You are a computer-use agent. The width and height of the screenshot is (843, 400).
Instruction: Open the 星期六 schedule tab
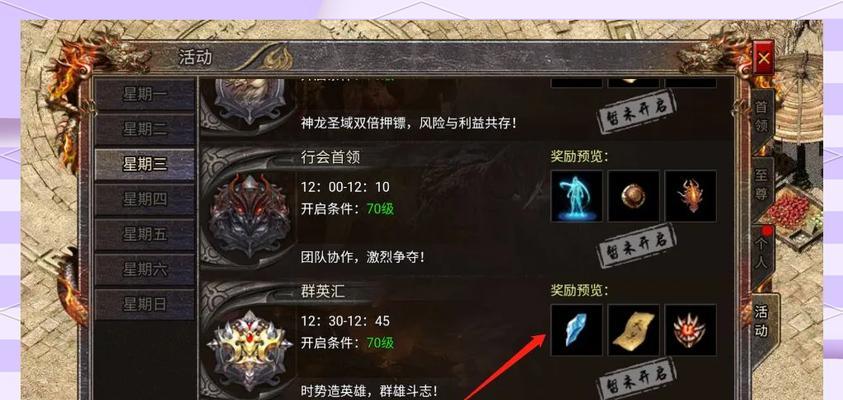point(145,269)
